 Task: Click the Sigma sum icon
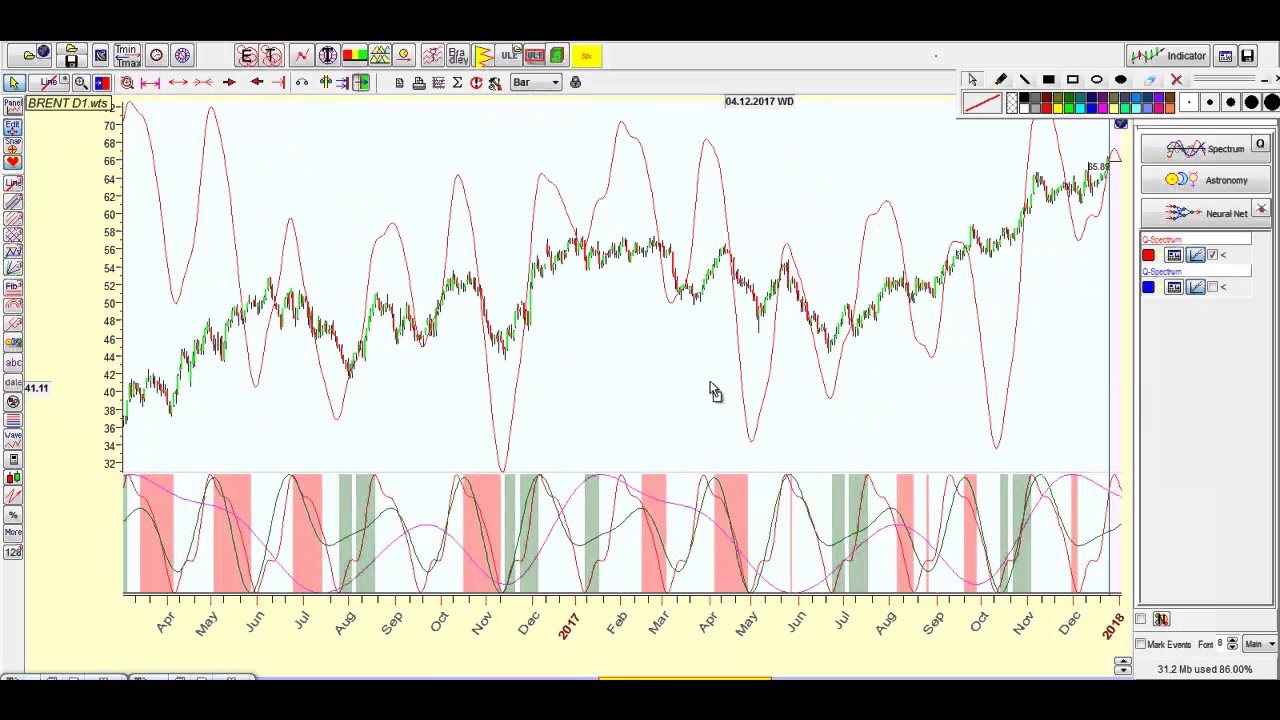coord(457,83)
